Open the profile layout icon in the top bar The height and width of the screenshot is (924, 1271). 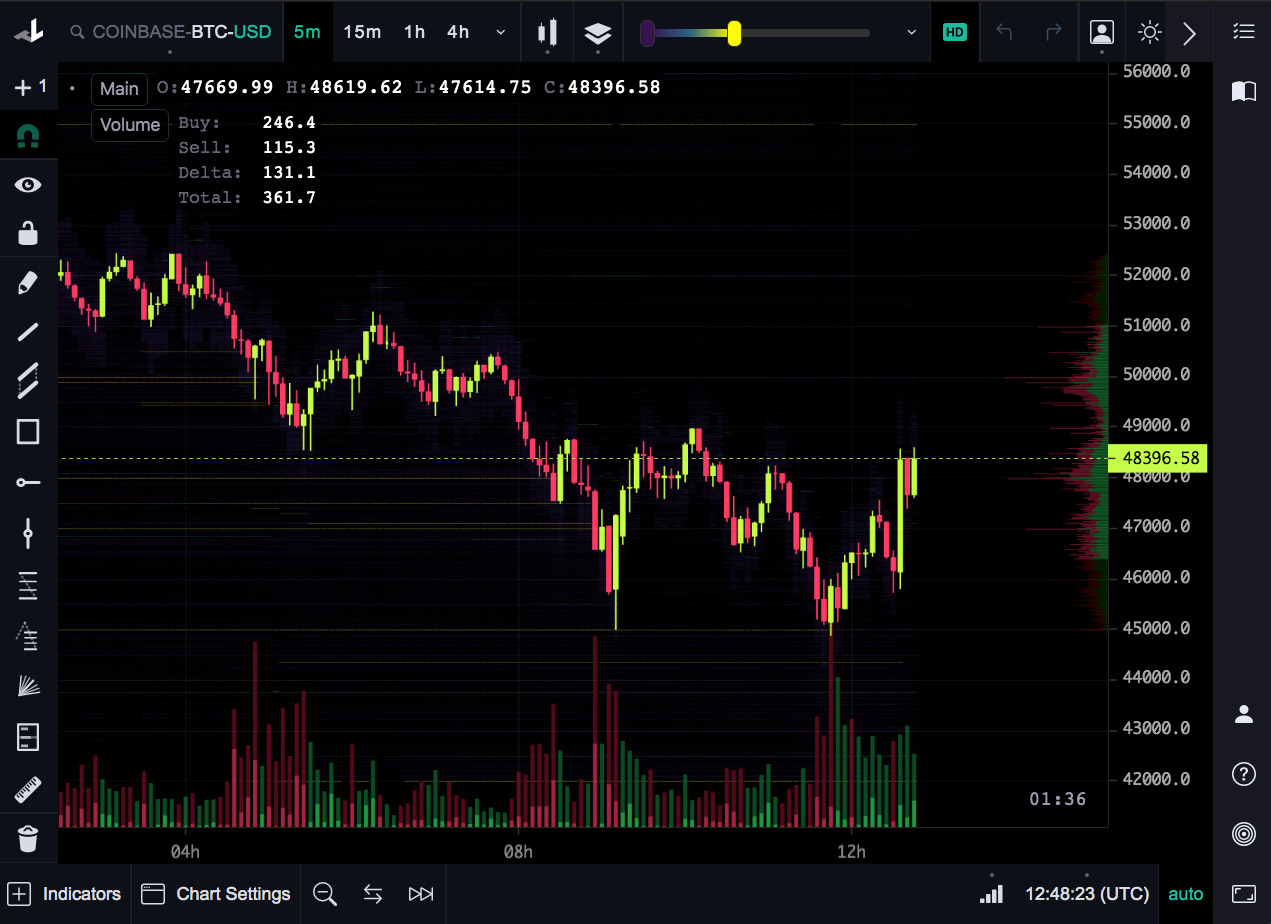[1101, 32]
